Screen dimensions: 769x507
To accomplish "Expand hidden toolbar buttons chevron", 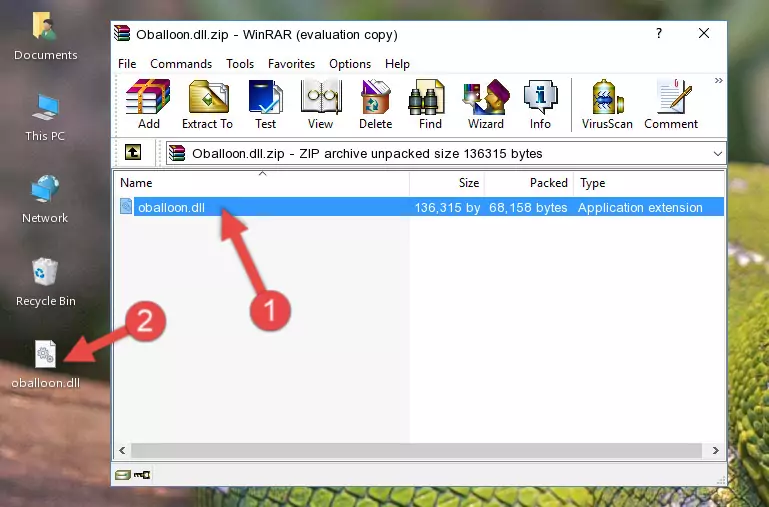I will [718, 80].
